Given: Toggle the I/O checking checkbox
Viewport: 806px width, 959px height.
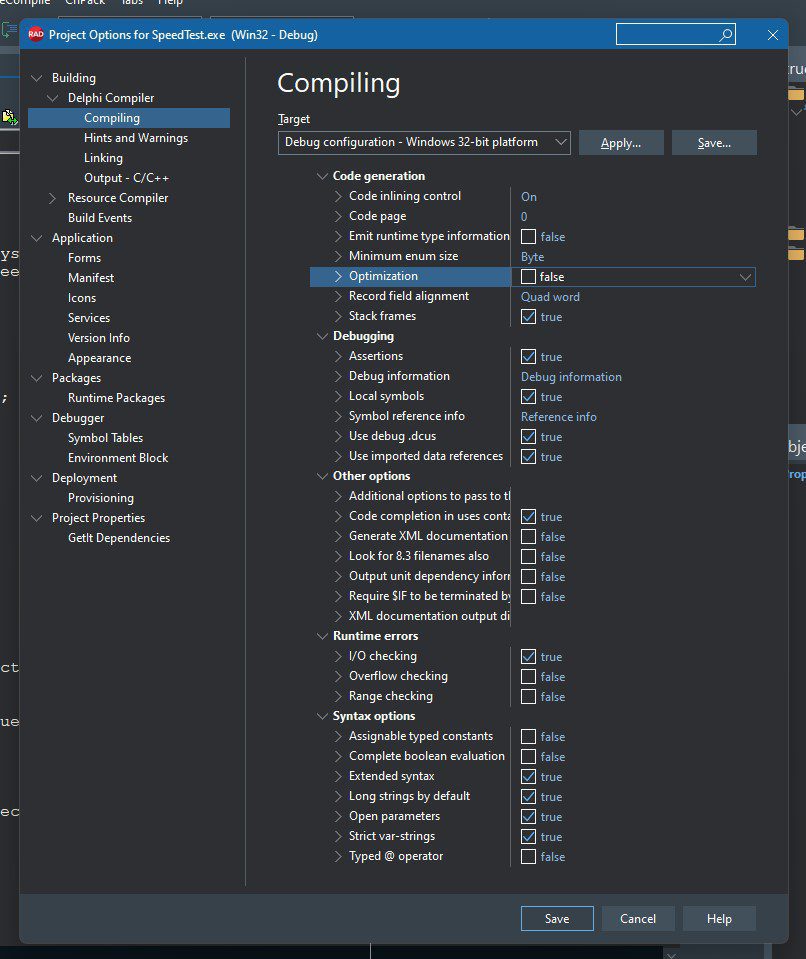Looking at the screenshot, I should point(528,657).
